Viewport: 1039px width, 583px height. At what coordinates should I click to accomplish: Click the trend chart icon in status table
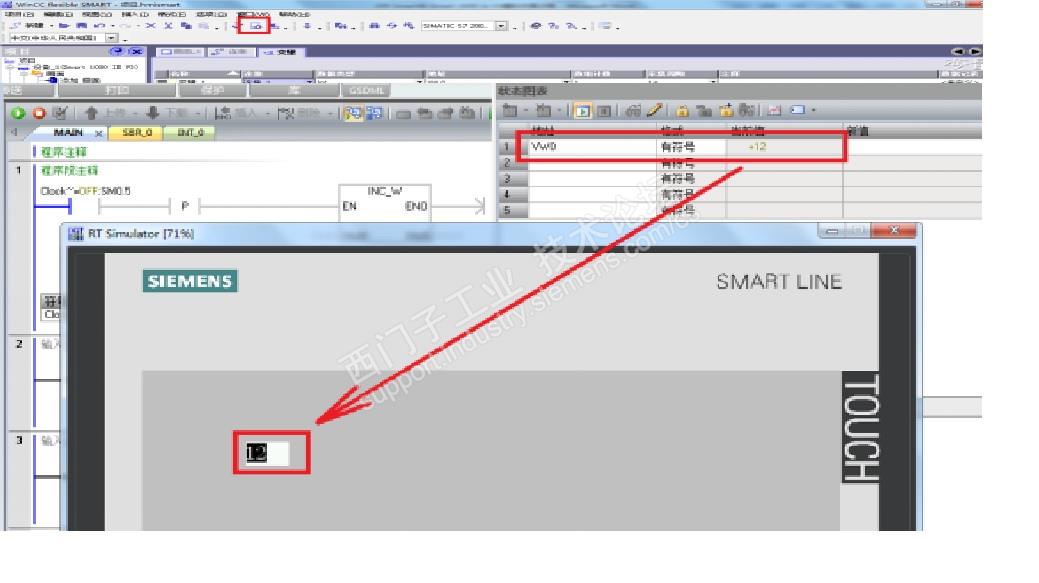click(774, 111)
